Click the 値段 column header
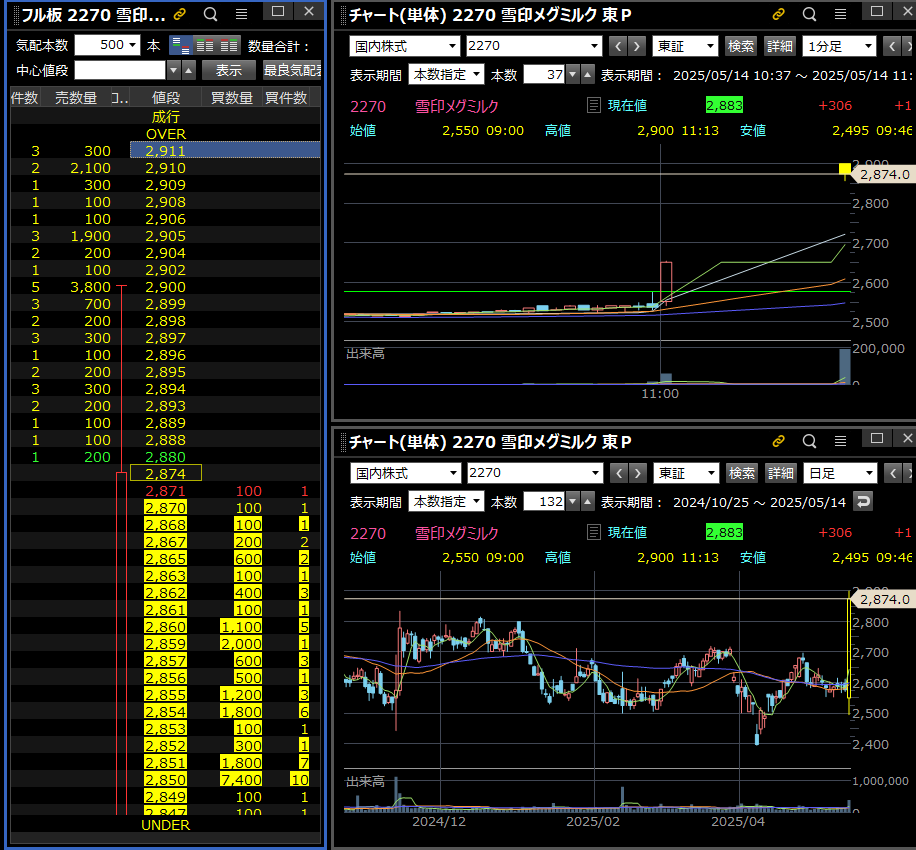This screenshot has width=916, height=850. [x=165, y=98]
